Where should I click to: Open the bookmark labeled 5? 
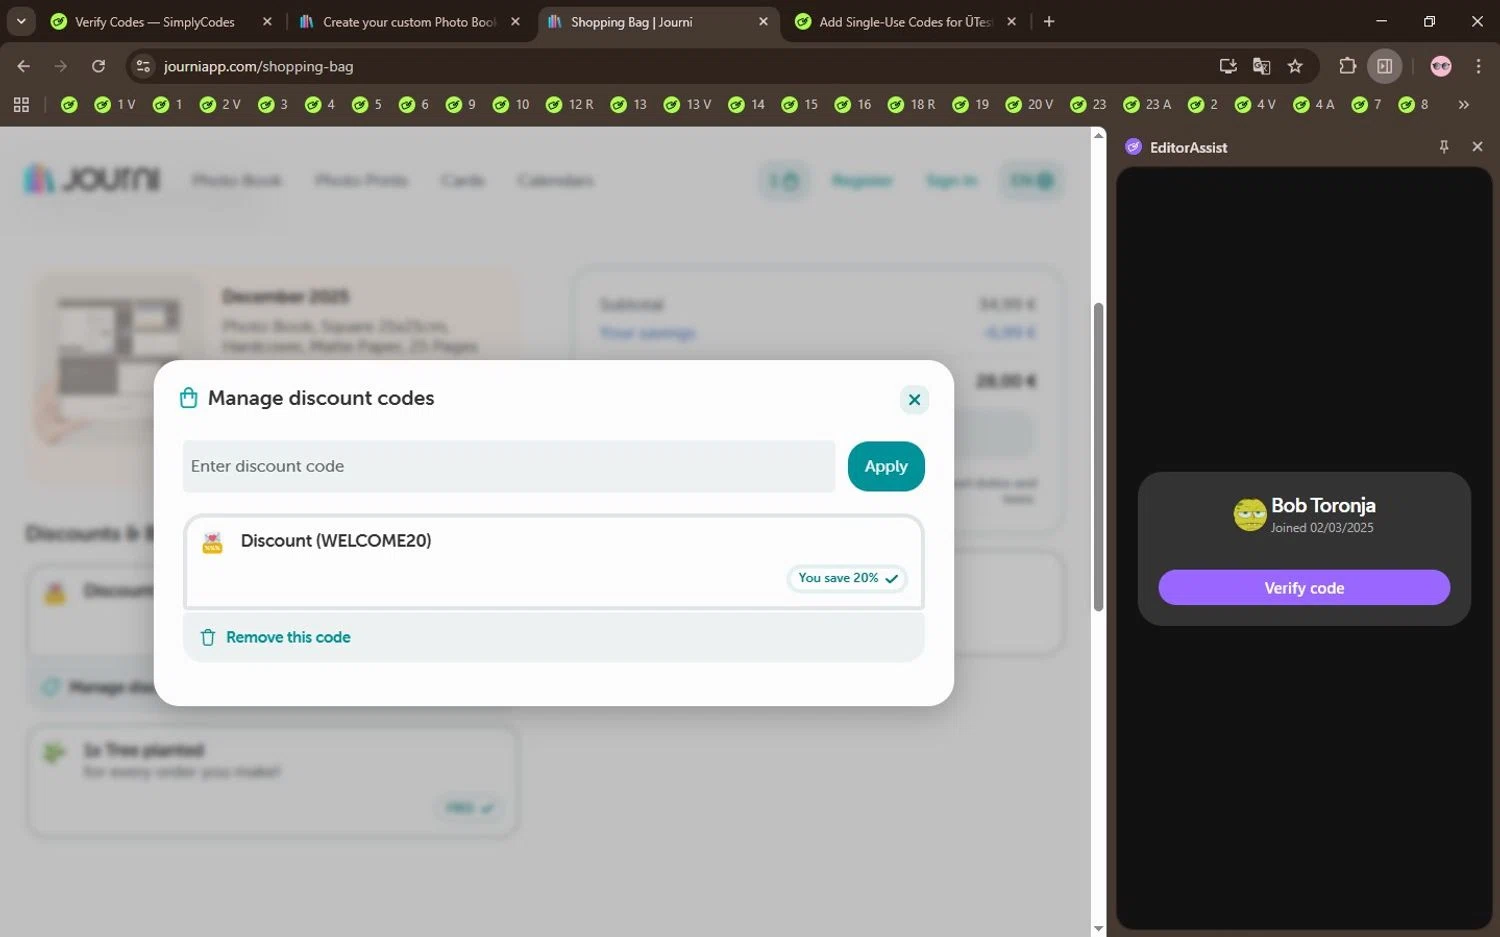tap(367, 104)
